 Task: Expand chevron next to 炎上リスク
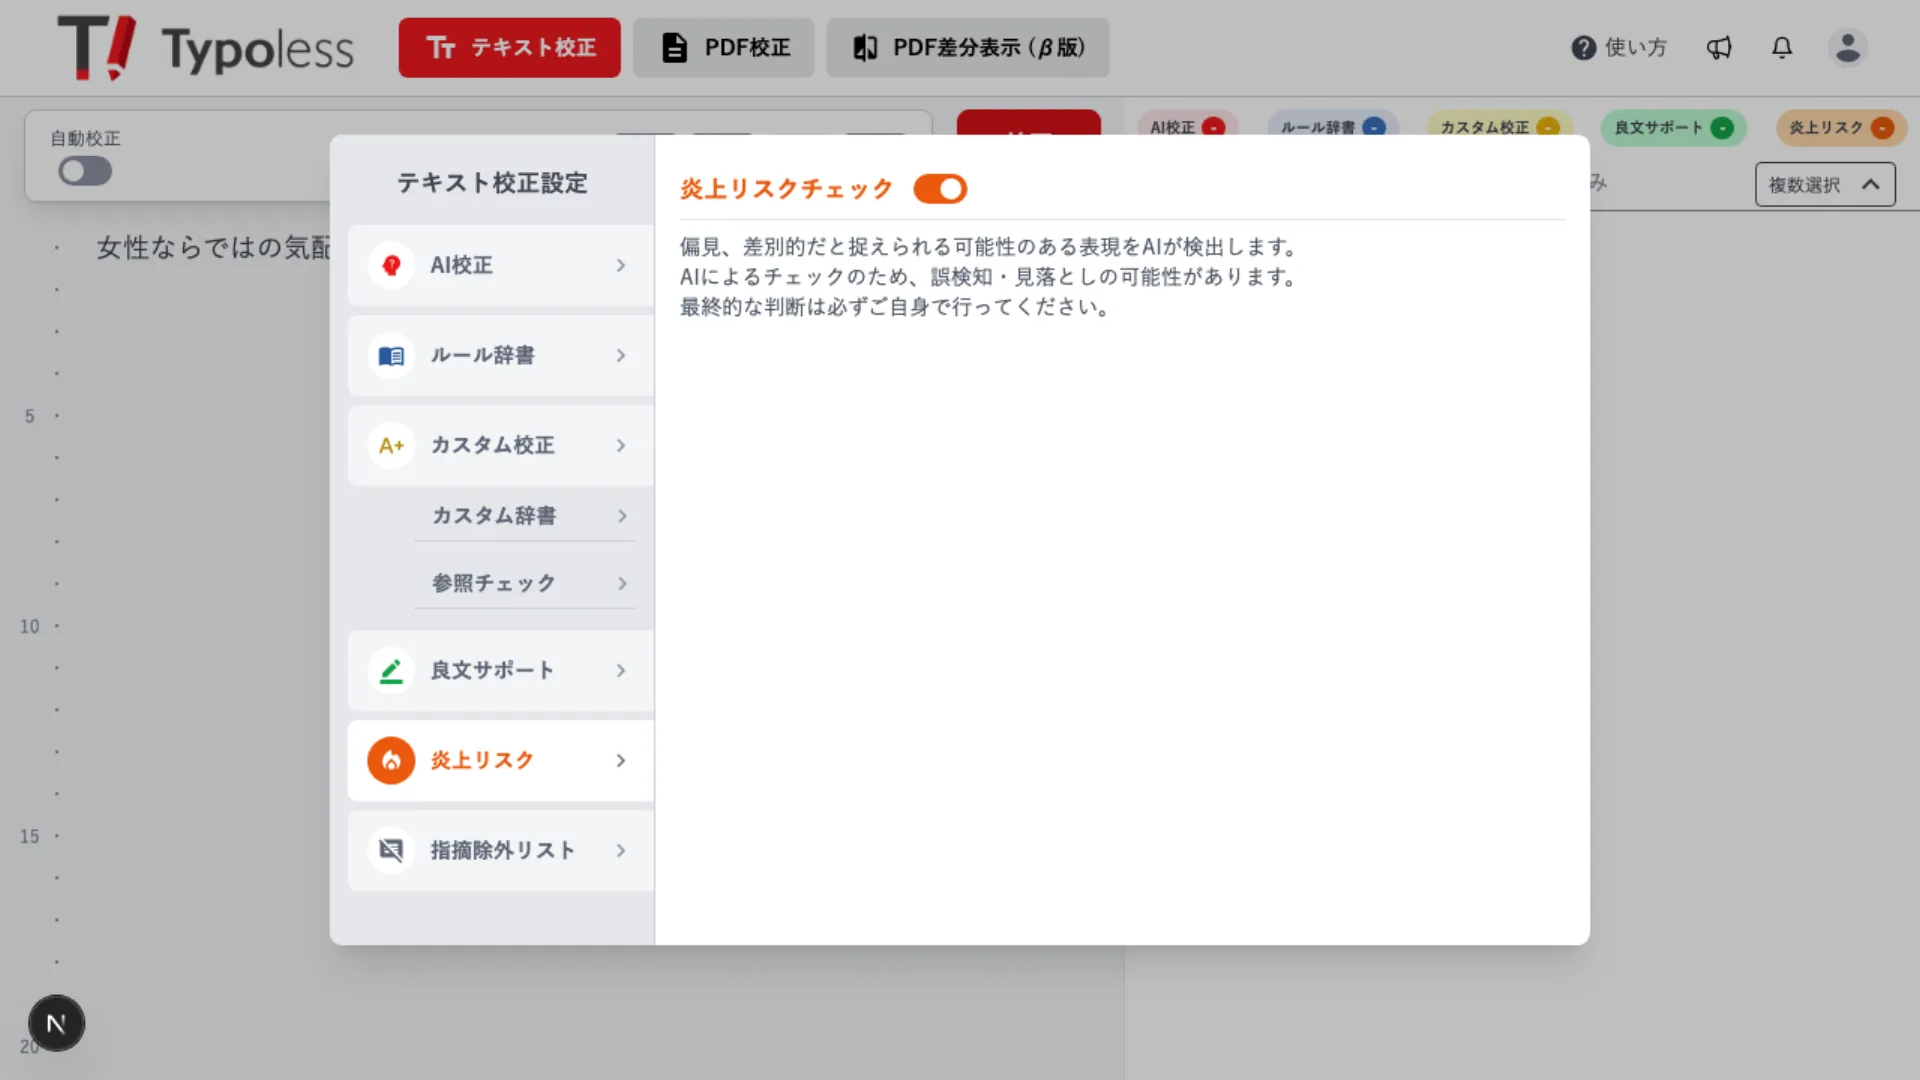[621, 760]
